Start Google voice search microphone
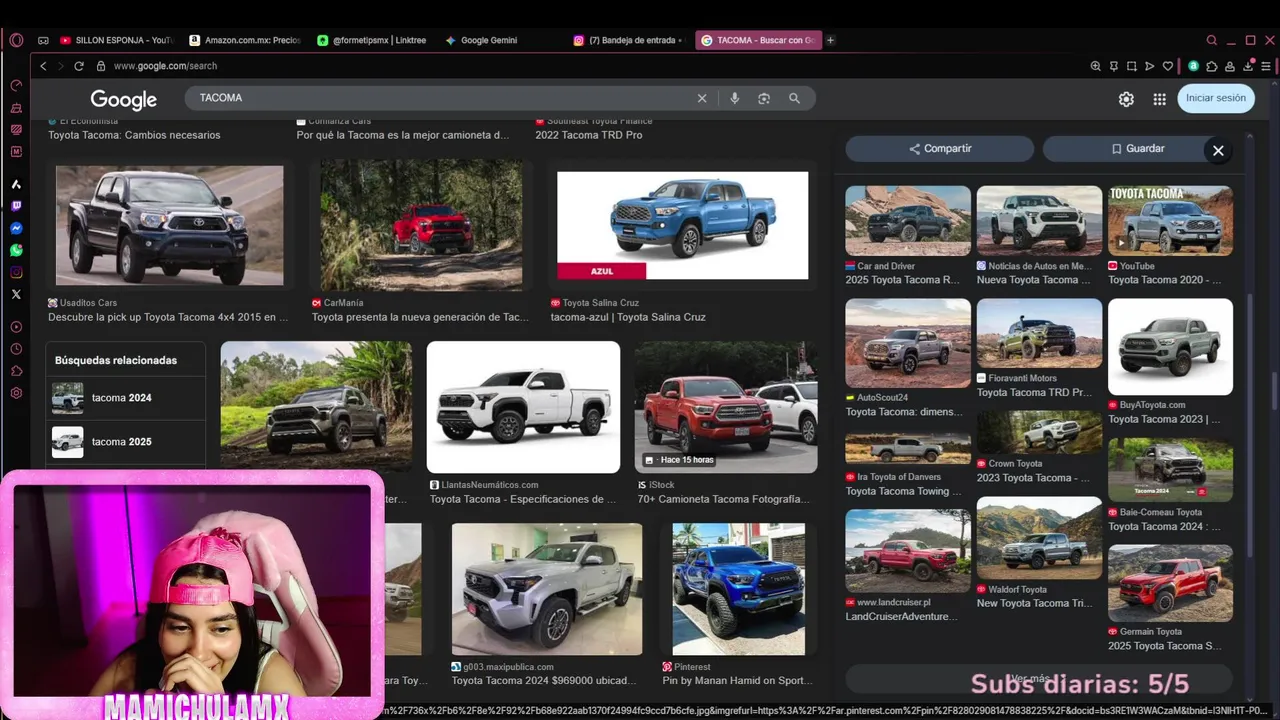The height and width of the screenshot is (720, 1280). pyautogui.click(x=735, y=98)
